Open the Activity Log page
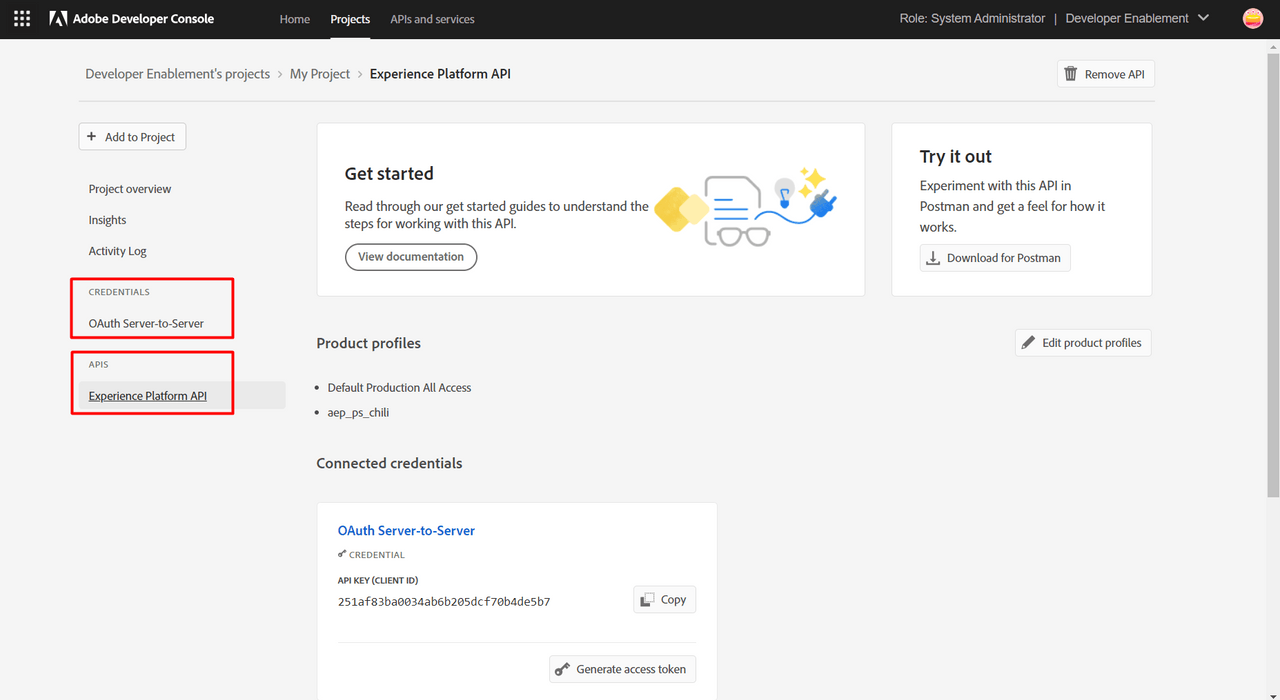The image size is (1280, 700). [117, 251]
